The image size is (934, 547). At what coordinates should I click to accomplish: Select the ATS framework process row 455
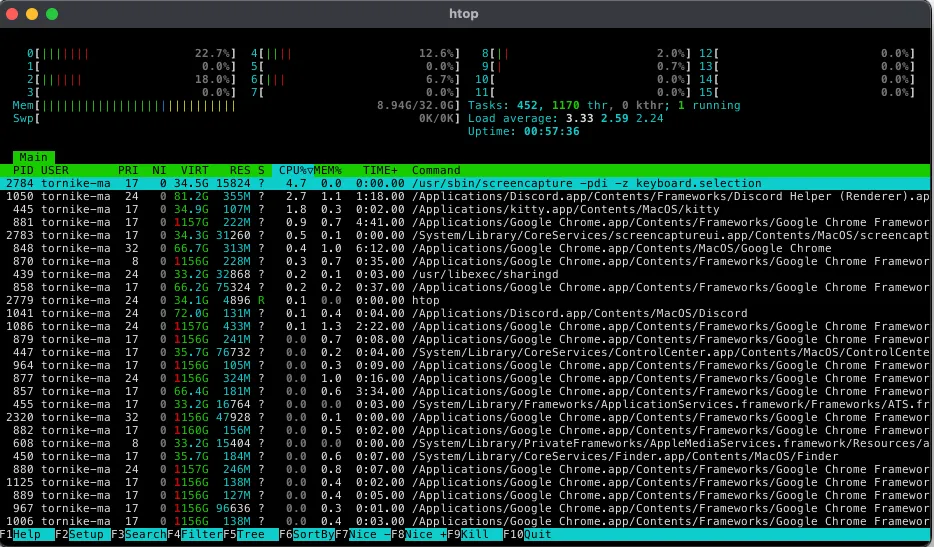465,405
